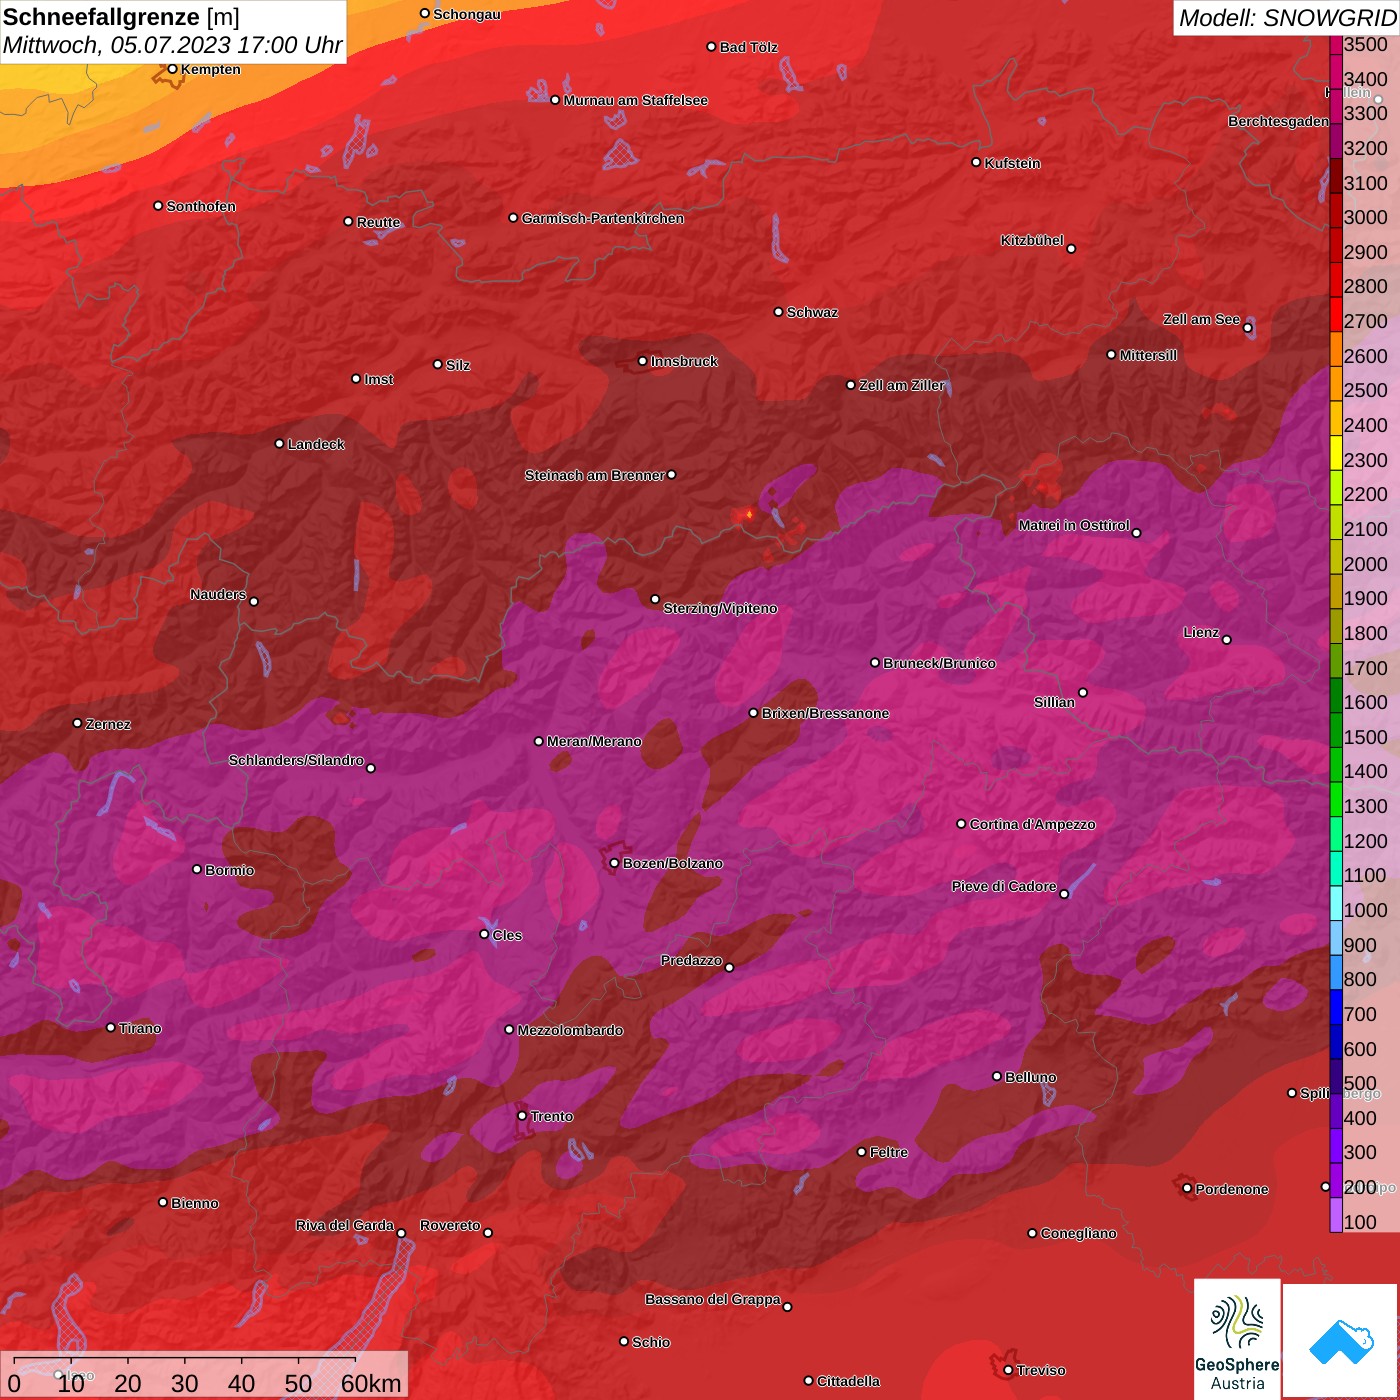Click the Reutte label

378,222
